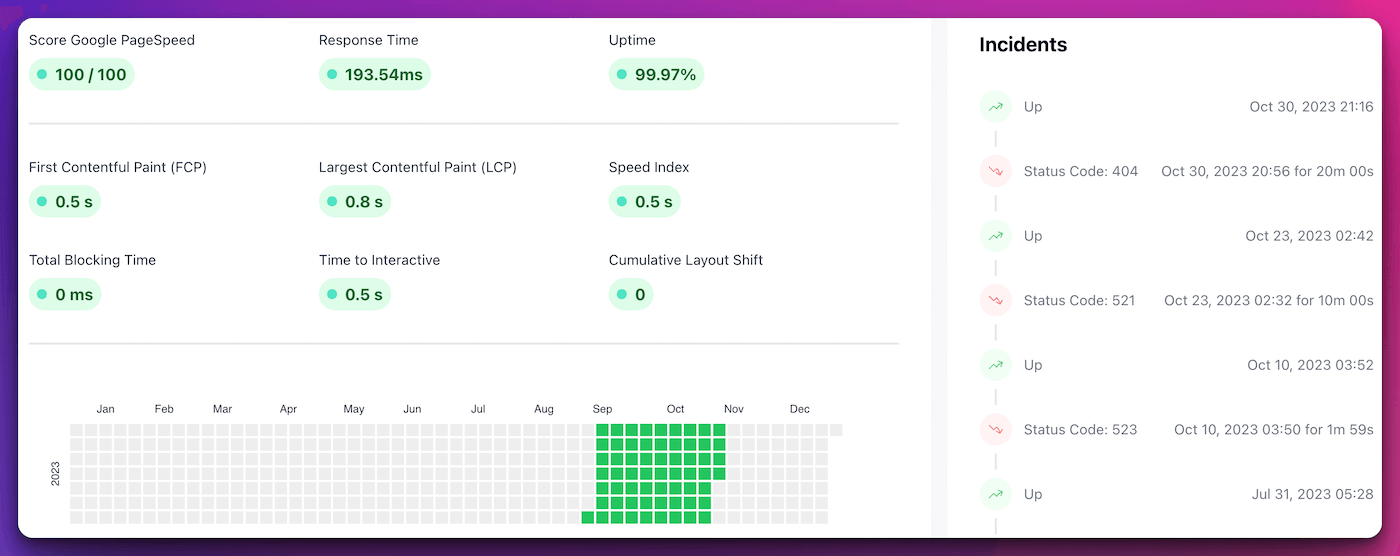Click the Oct month label on the heatmap
1400x556 pixels.
[675, 409]
